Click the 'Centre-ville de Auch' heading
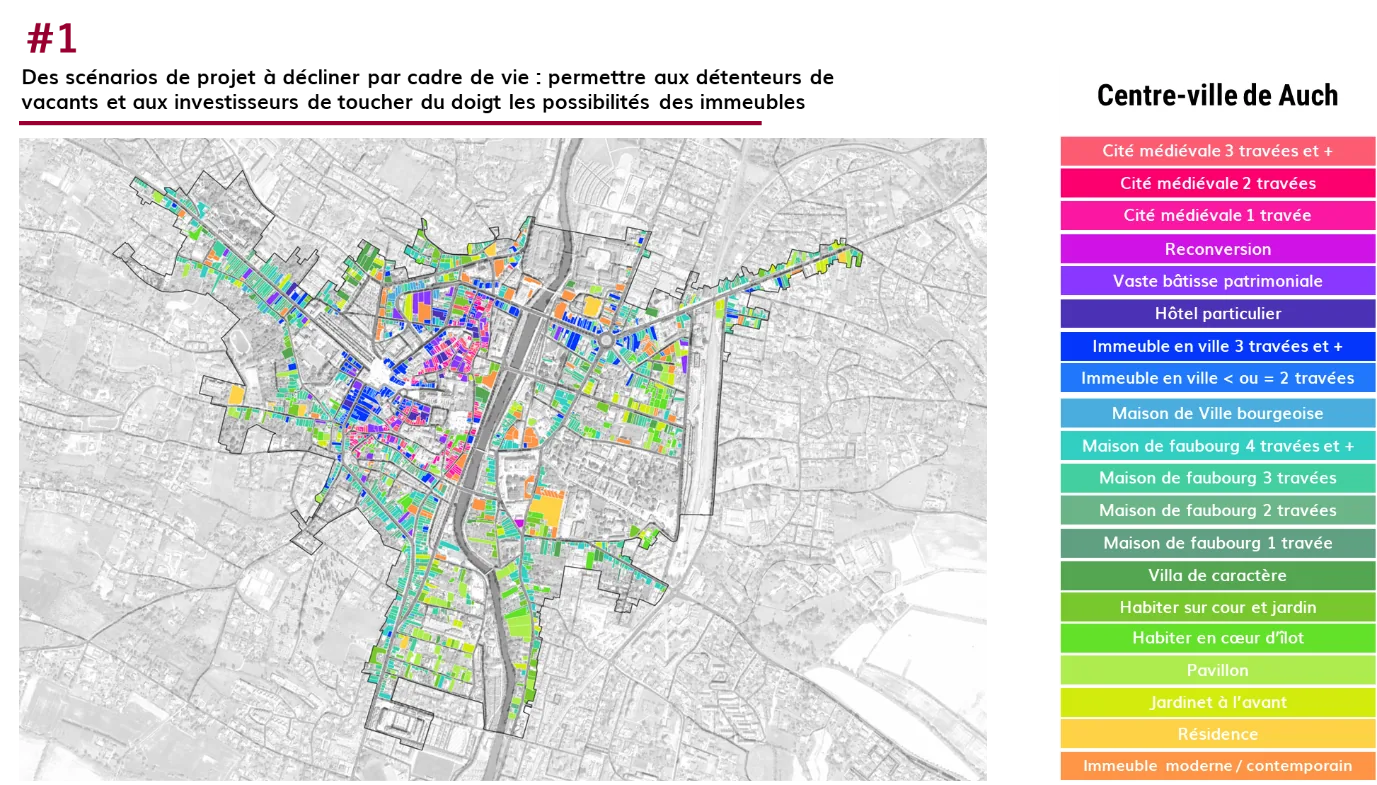The height and width of the screenshot is (785, 1377). [1217, 95]
